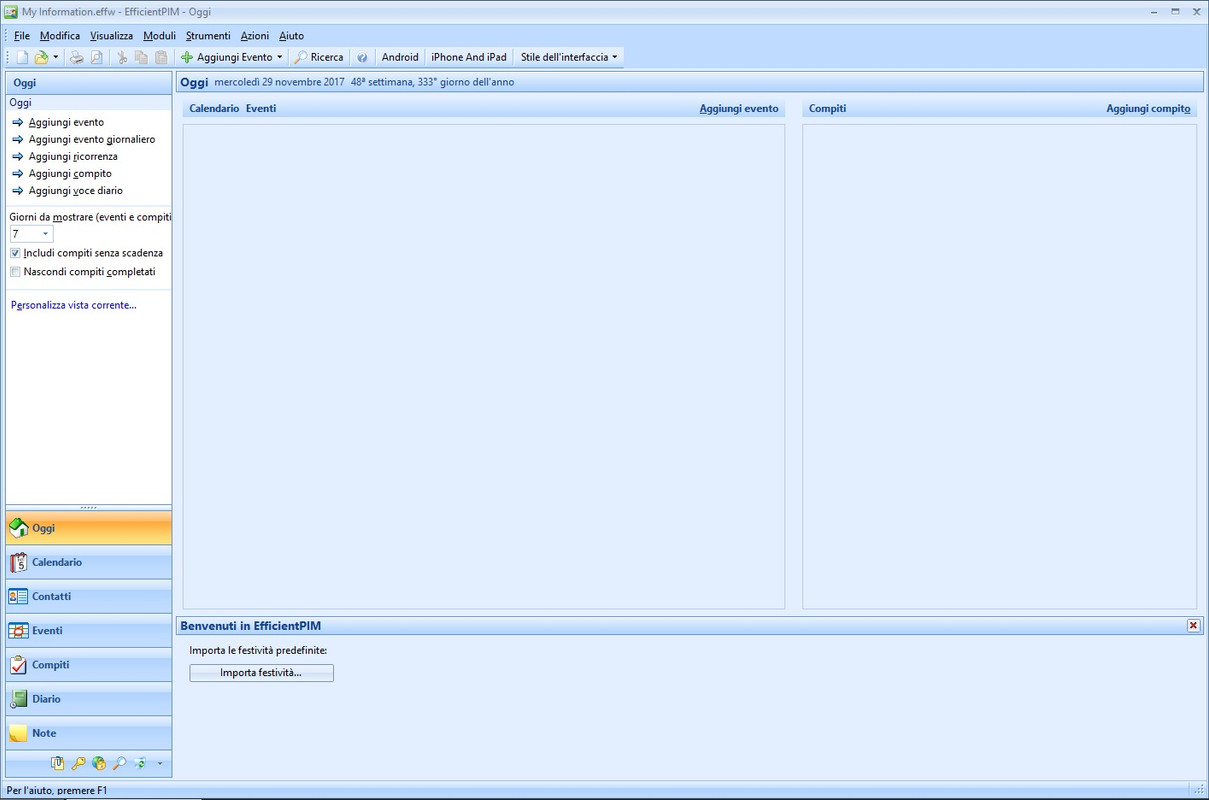
Task: Open the Contatti navigation module
Action: click(x=88, y=596)
